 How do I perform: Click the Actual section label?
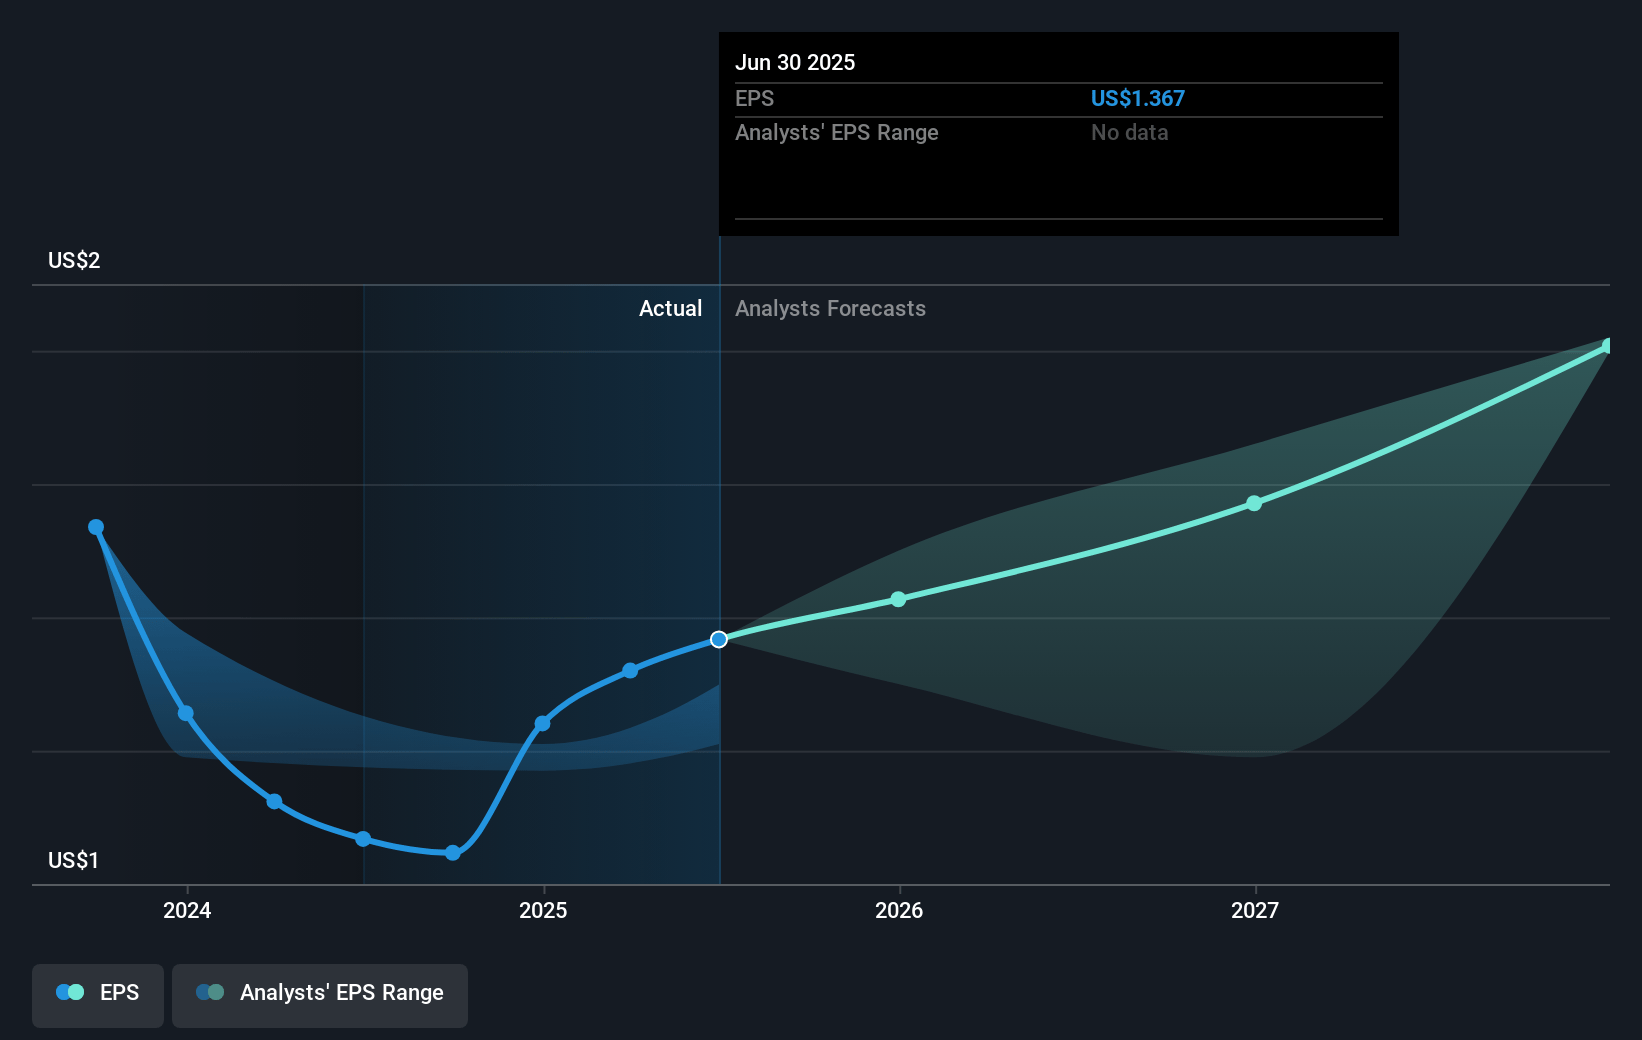[x=670, y=308]
